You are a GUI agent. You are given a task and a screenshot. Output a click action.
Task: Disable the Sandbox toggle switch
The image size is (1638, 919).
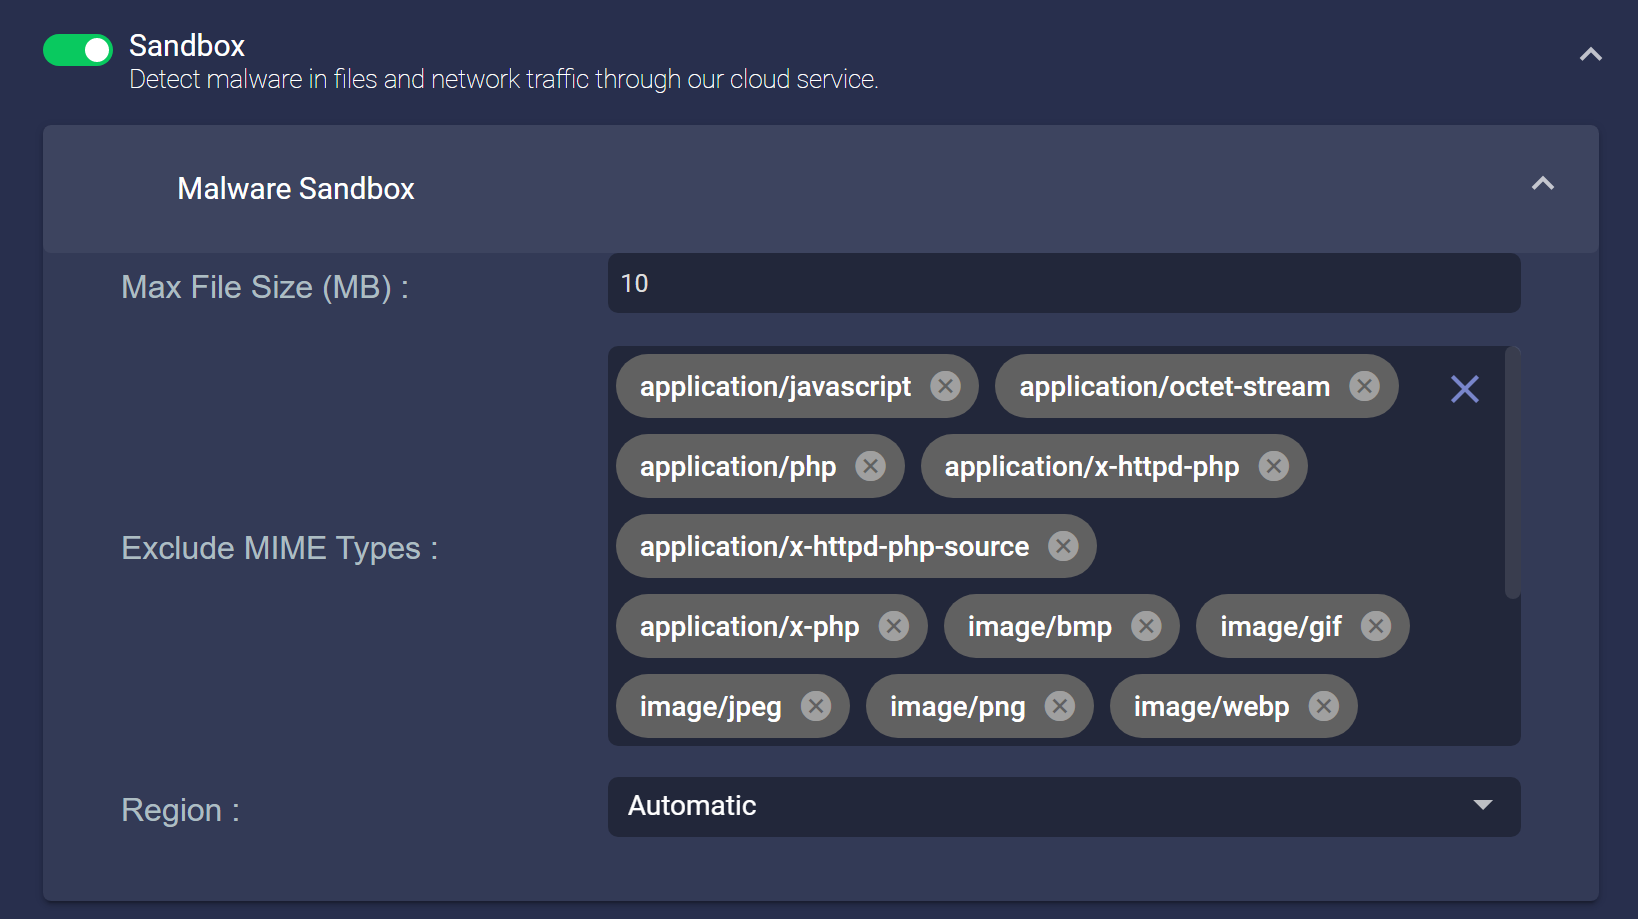point(78,50)
